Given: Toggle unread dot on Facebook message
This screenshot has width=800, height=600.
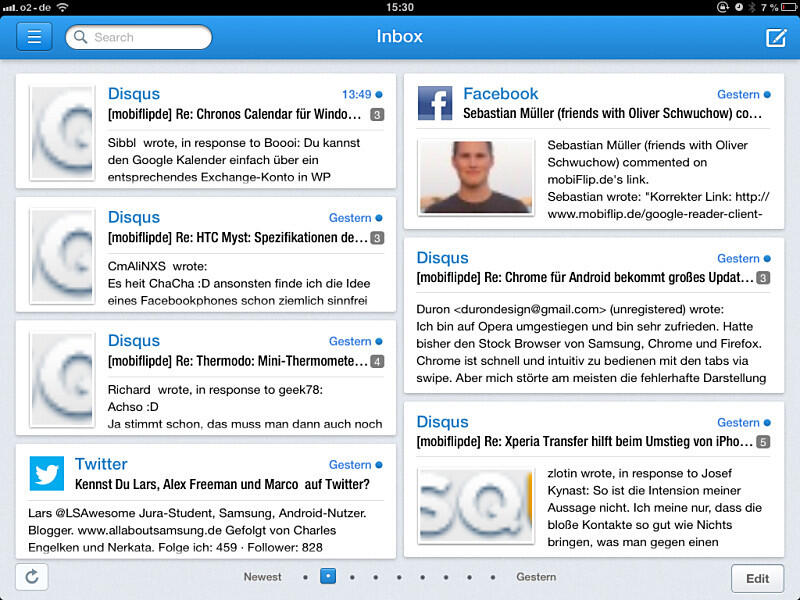Looking at the screenshot, I should (767, 94).
